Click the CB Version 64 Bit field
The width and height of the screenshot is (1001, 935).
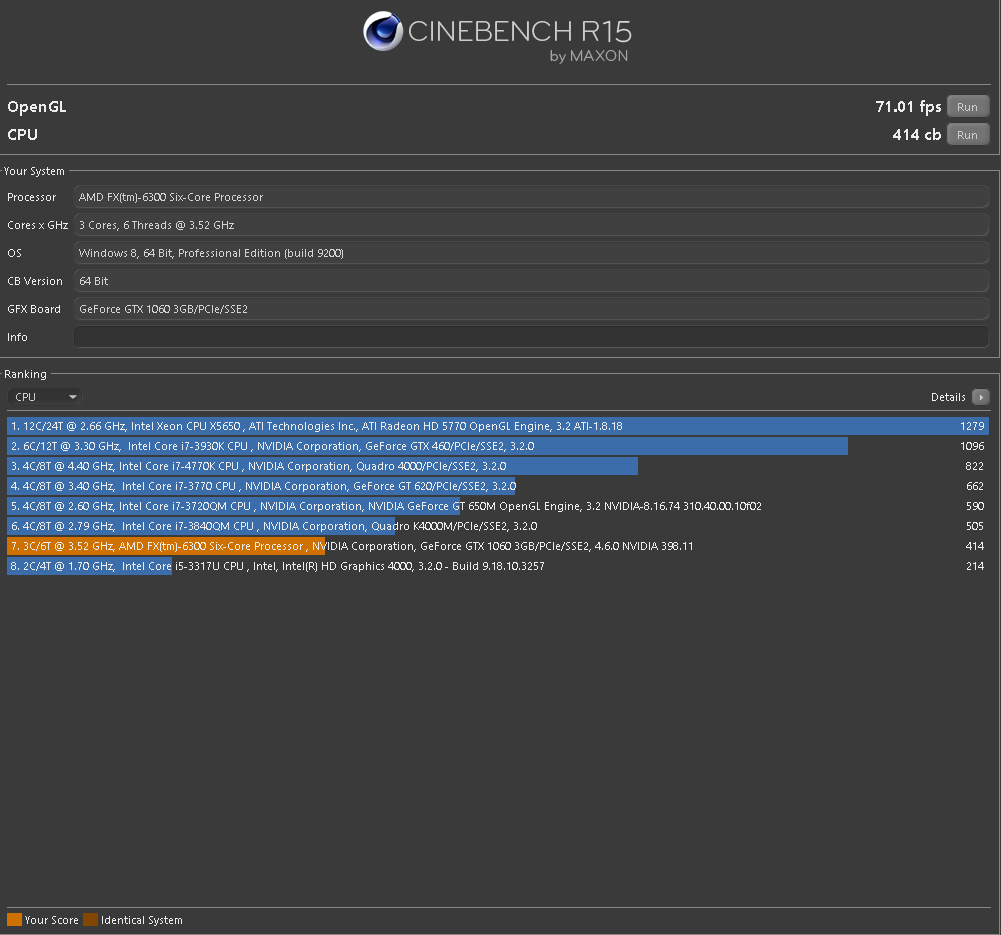tap(531, 281)
